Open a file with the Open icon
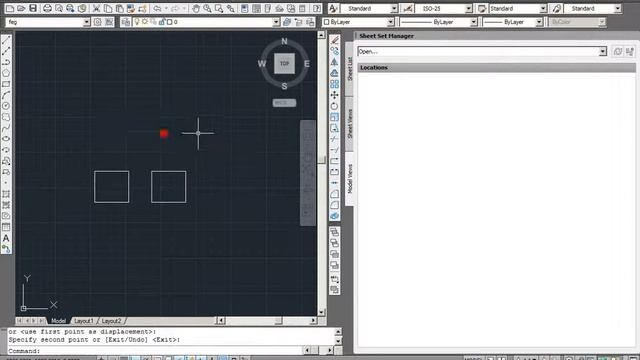Image resolution: width=640 pixels, height=360 pixels. pos(21,8)
